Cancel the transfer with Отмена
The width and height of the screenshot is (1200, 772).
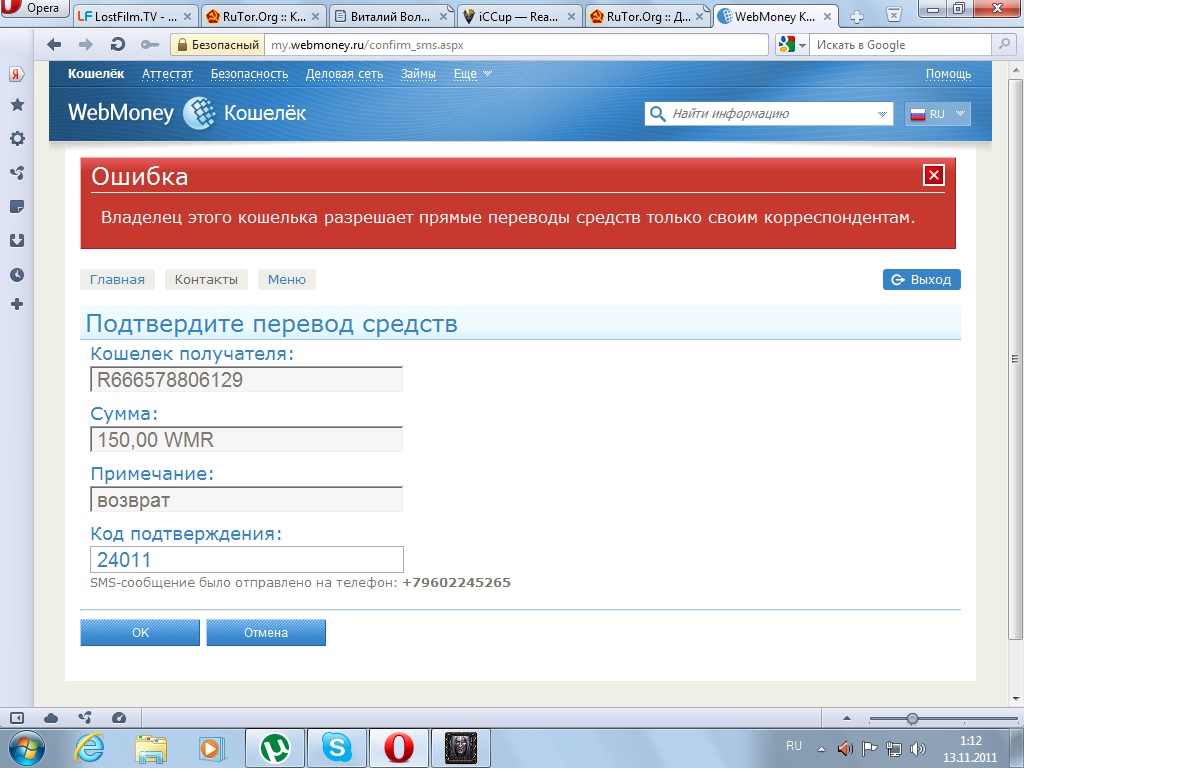(266, 632)
